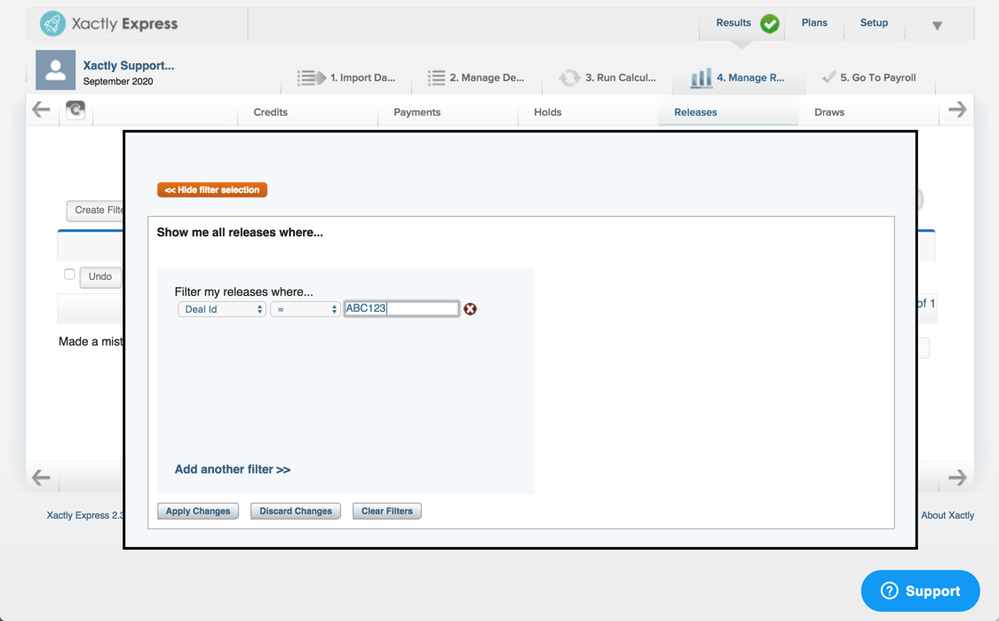Open the Results menu
The width and height of the screenshot is (999, 621).
[733, 23]
